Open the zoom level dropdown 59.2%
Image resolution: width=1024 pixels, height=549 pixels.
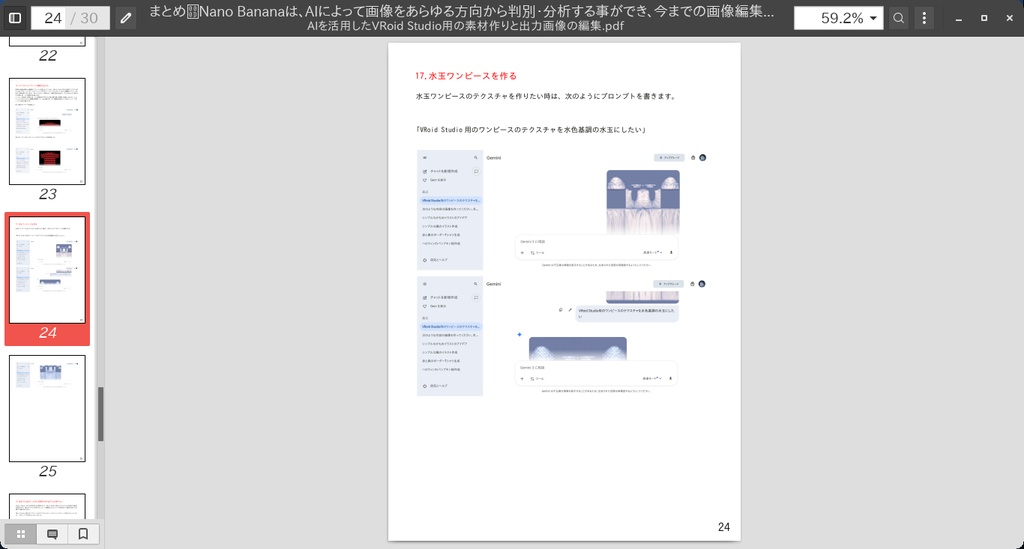(839, 18)
